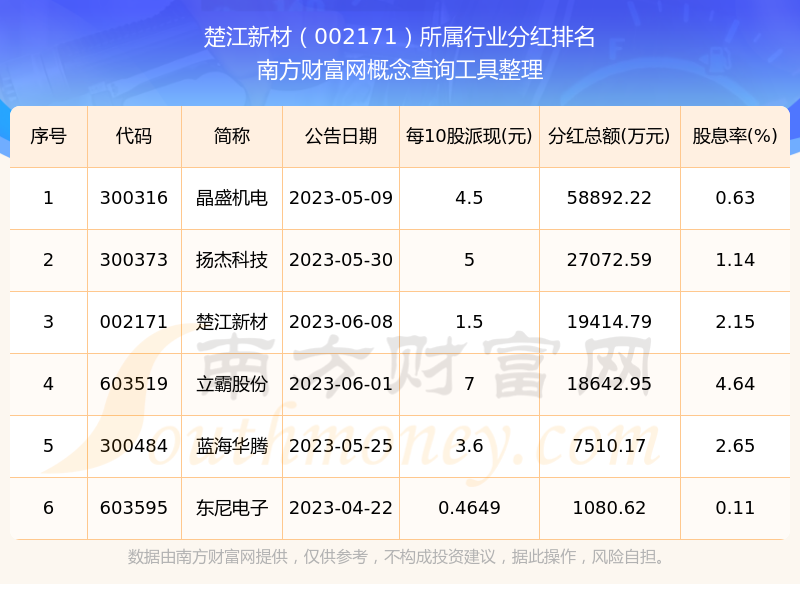This screenshot has height=606, width=800.
Task: Click the yield value 0.63
Action: pos(735,198)
